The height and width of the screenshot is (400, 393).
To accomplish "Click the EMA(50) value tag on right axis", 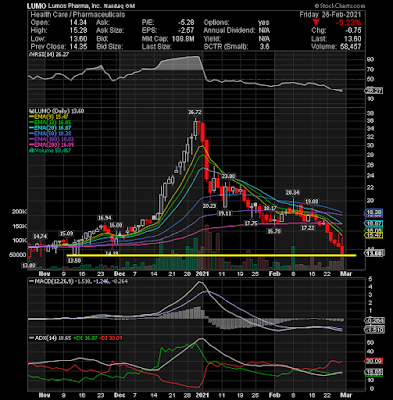I will coord(374,212).
